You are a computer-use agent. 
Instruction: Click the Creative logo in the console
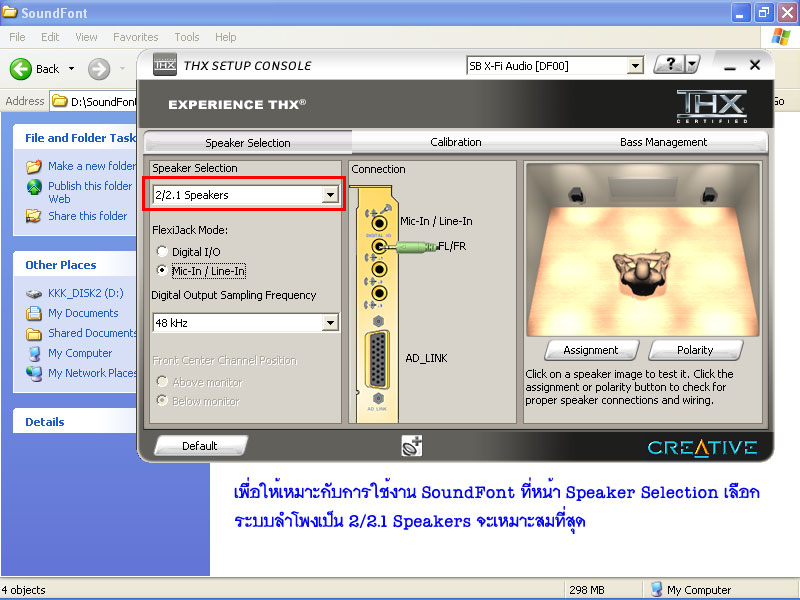point(703,447)
